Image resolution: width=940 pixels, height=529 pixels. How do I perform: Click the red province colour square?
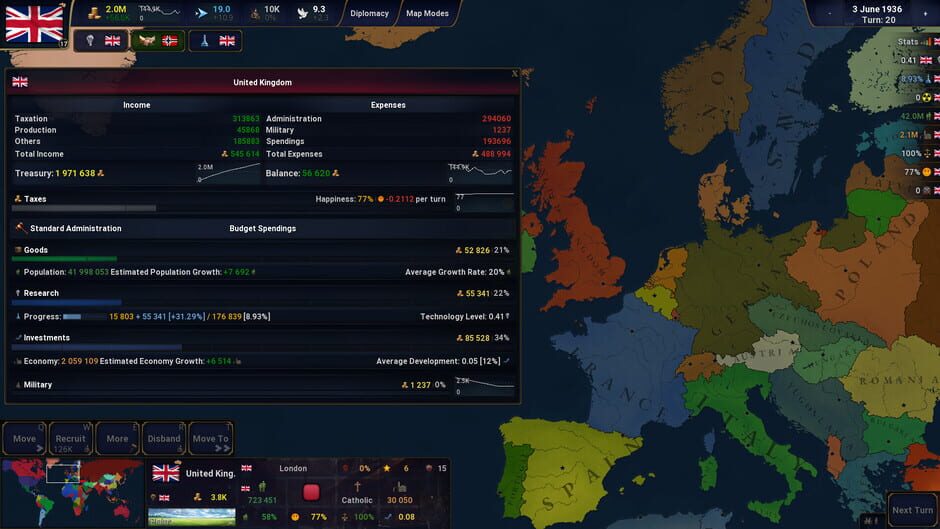click(311, 492)
